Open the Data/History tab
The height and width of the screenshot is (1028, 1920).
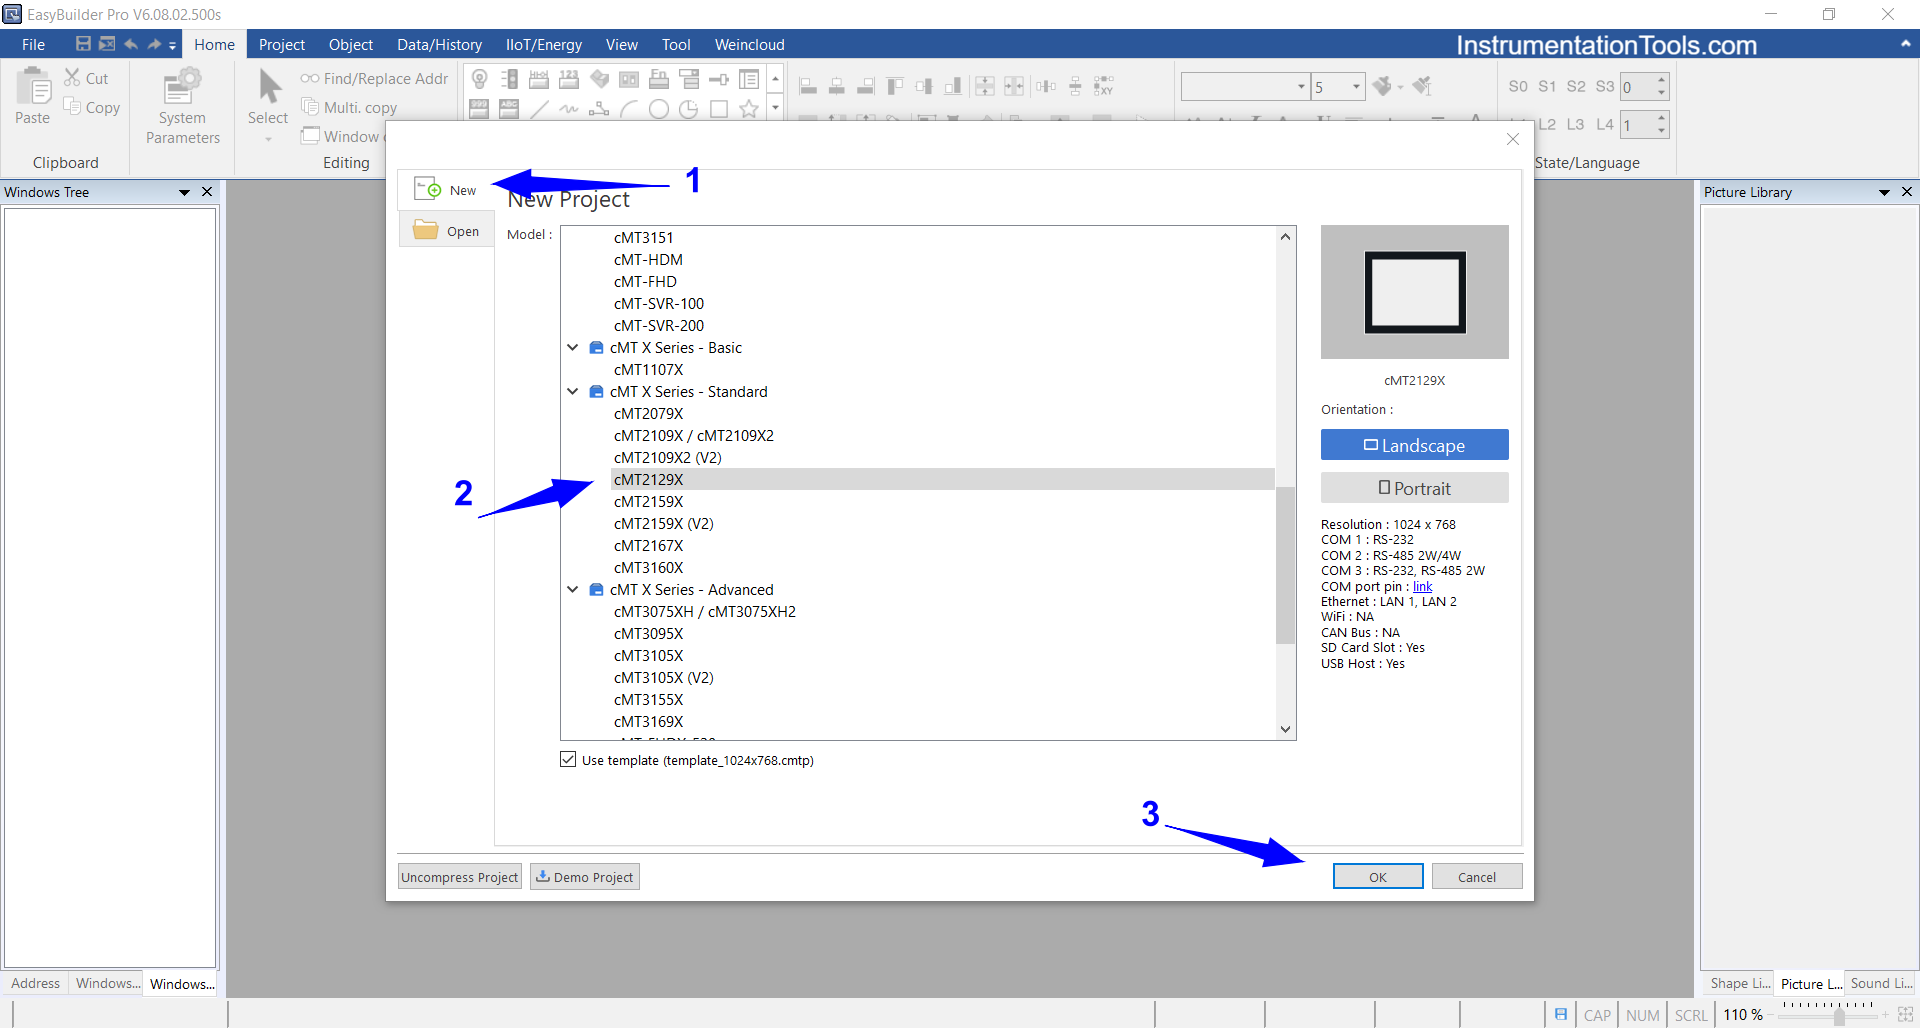(x=439, y=44)
